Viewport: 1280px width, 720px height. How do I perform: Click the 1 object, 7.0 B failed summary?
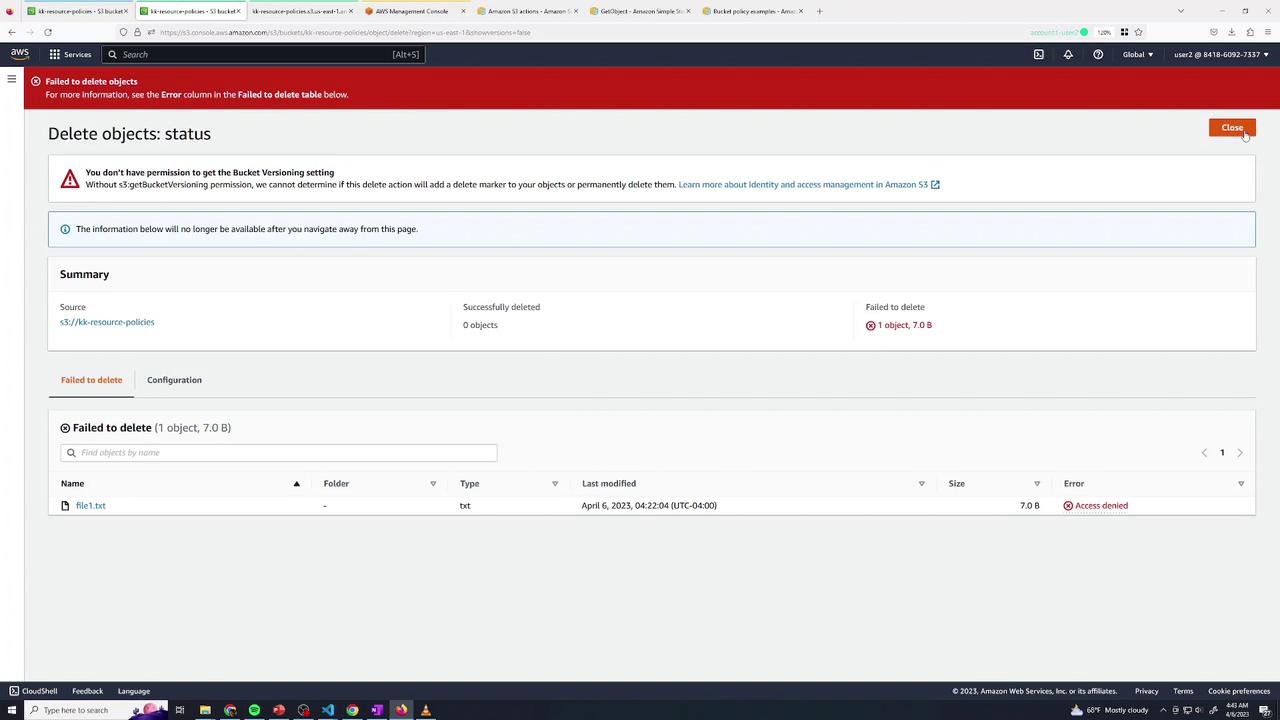(899, 325)
